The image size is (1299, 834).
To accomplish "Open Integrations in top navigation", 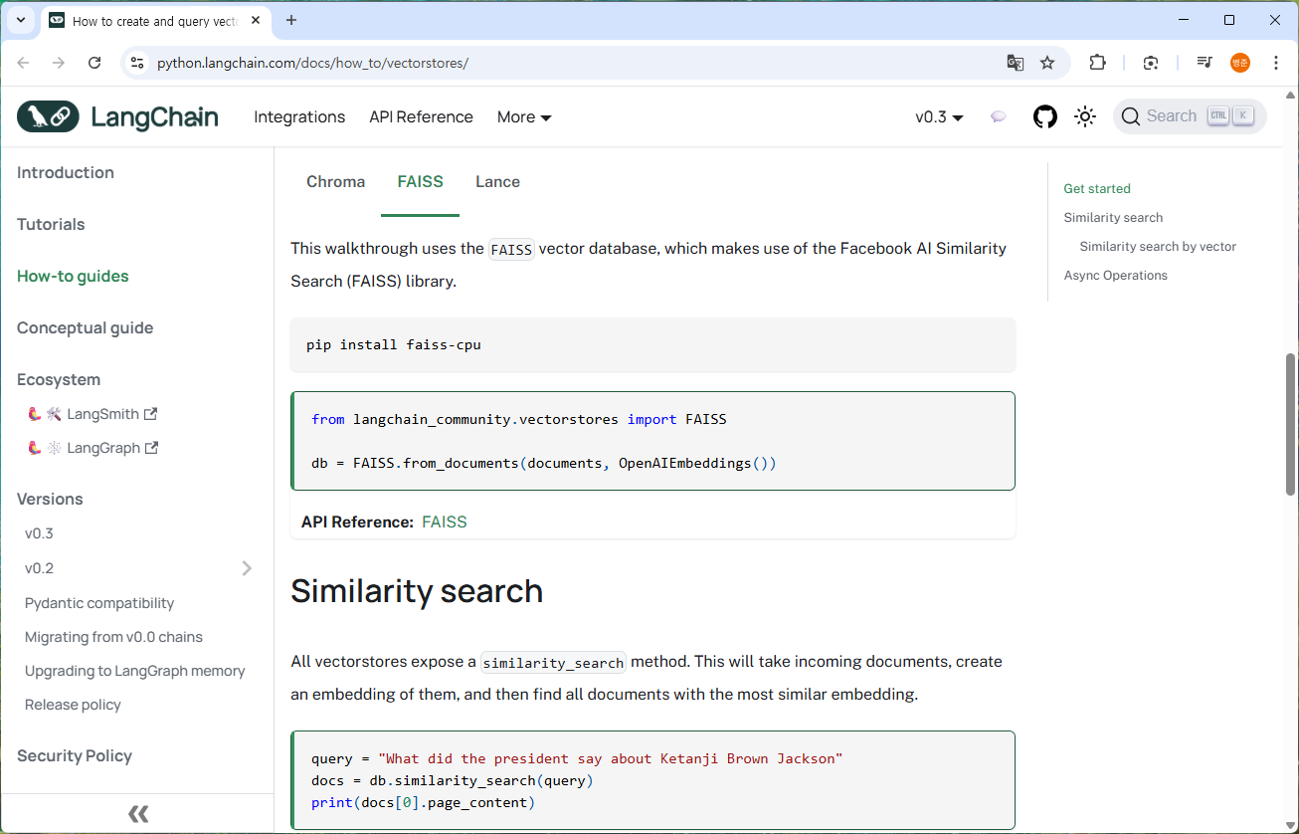I will tap(299, 117).
